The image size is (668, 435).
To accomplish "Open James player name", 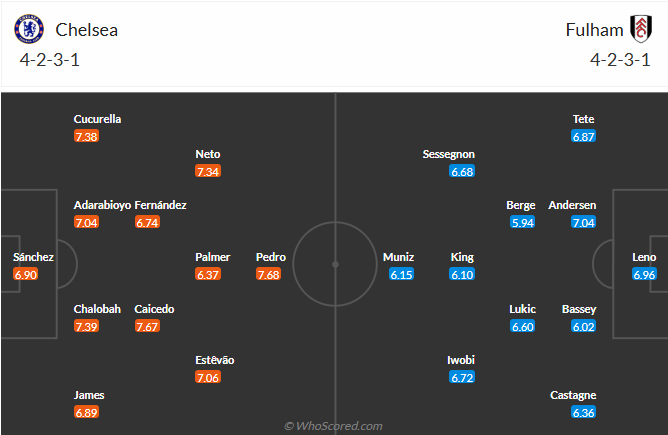I will coord(88,395).
